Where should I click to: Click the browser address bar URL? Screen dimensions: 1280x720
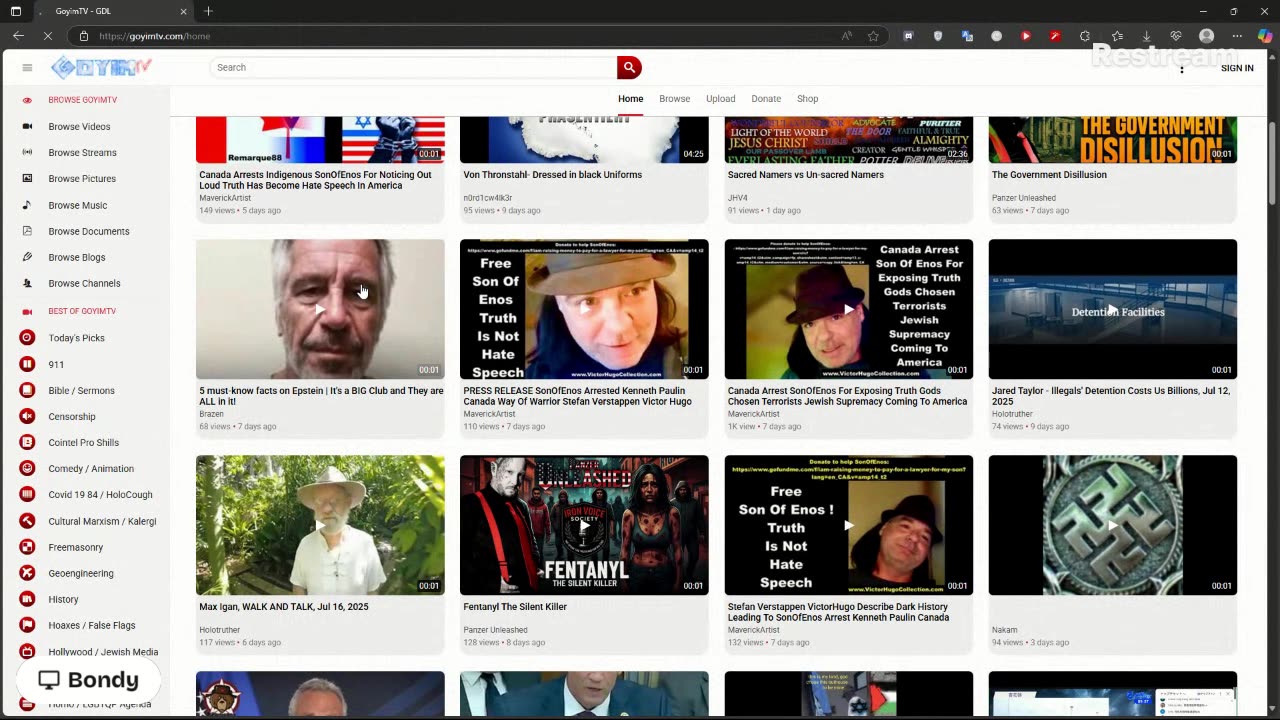154,36
